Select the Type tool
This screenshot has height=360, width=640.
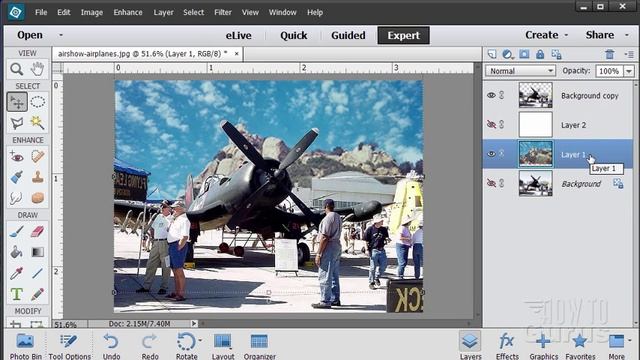[17, 294]
